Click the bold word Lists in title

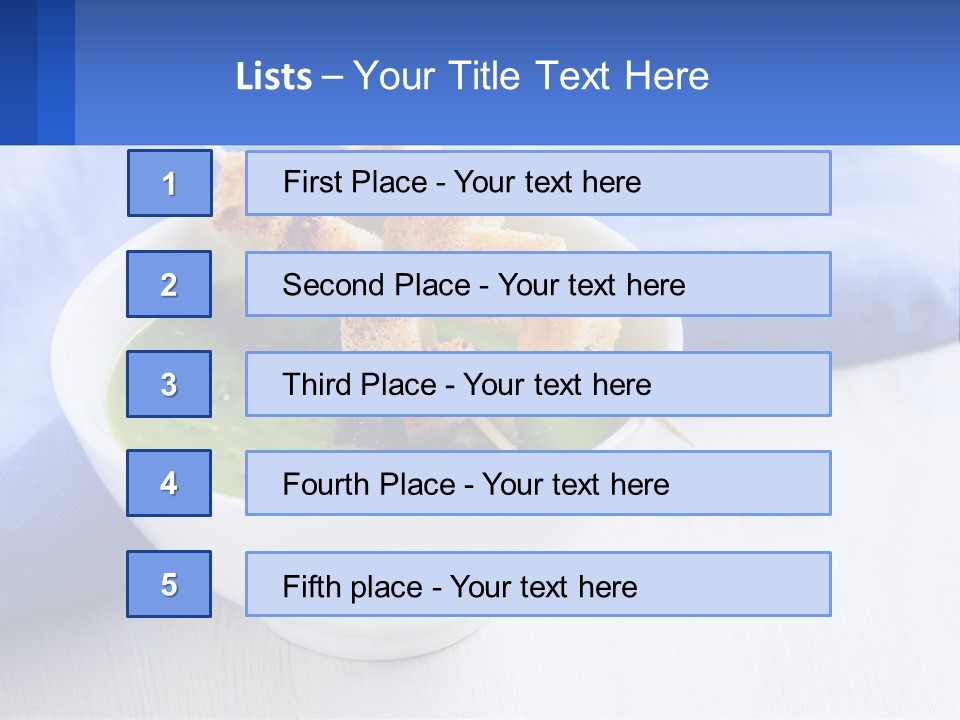tap(273, 77)
